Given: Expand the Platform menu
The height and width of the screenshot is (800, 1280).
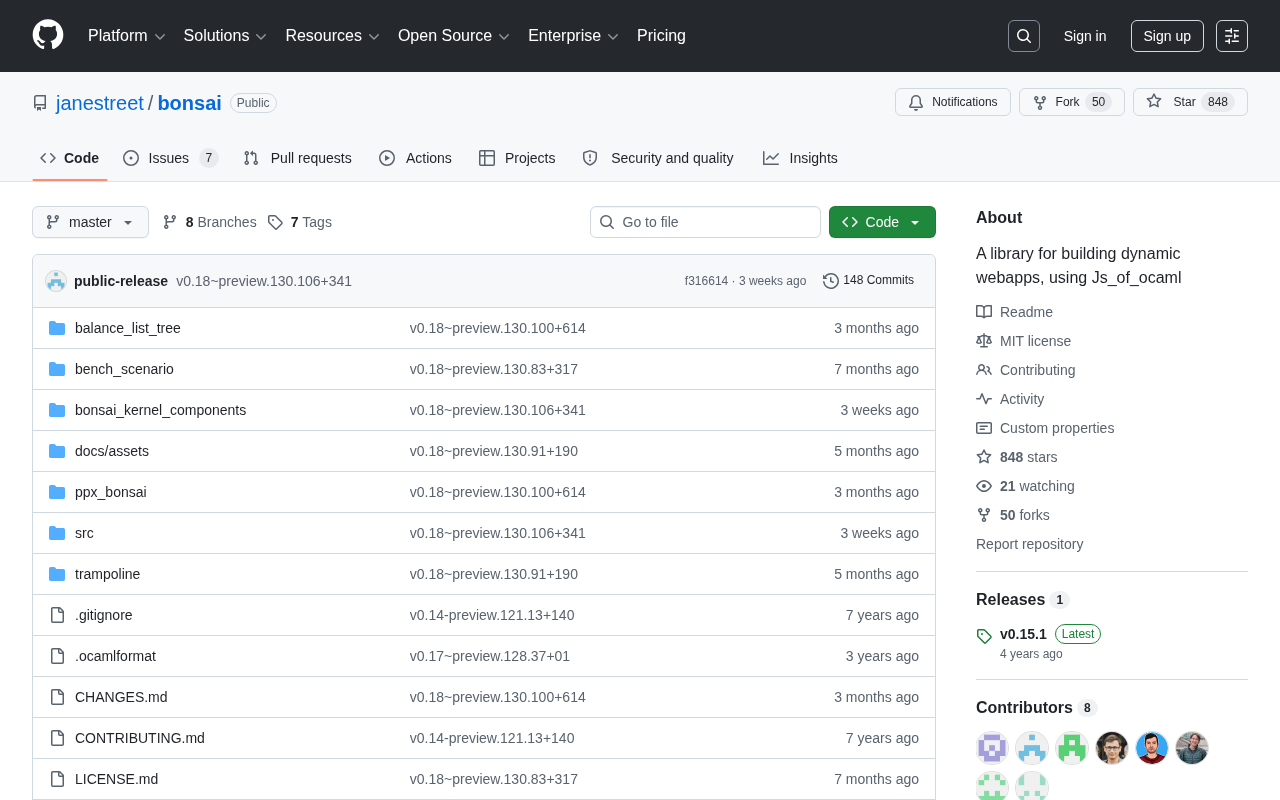Looking at the screenshot, I should [127, 36].
